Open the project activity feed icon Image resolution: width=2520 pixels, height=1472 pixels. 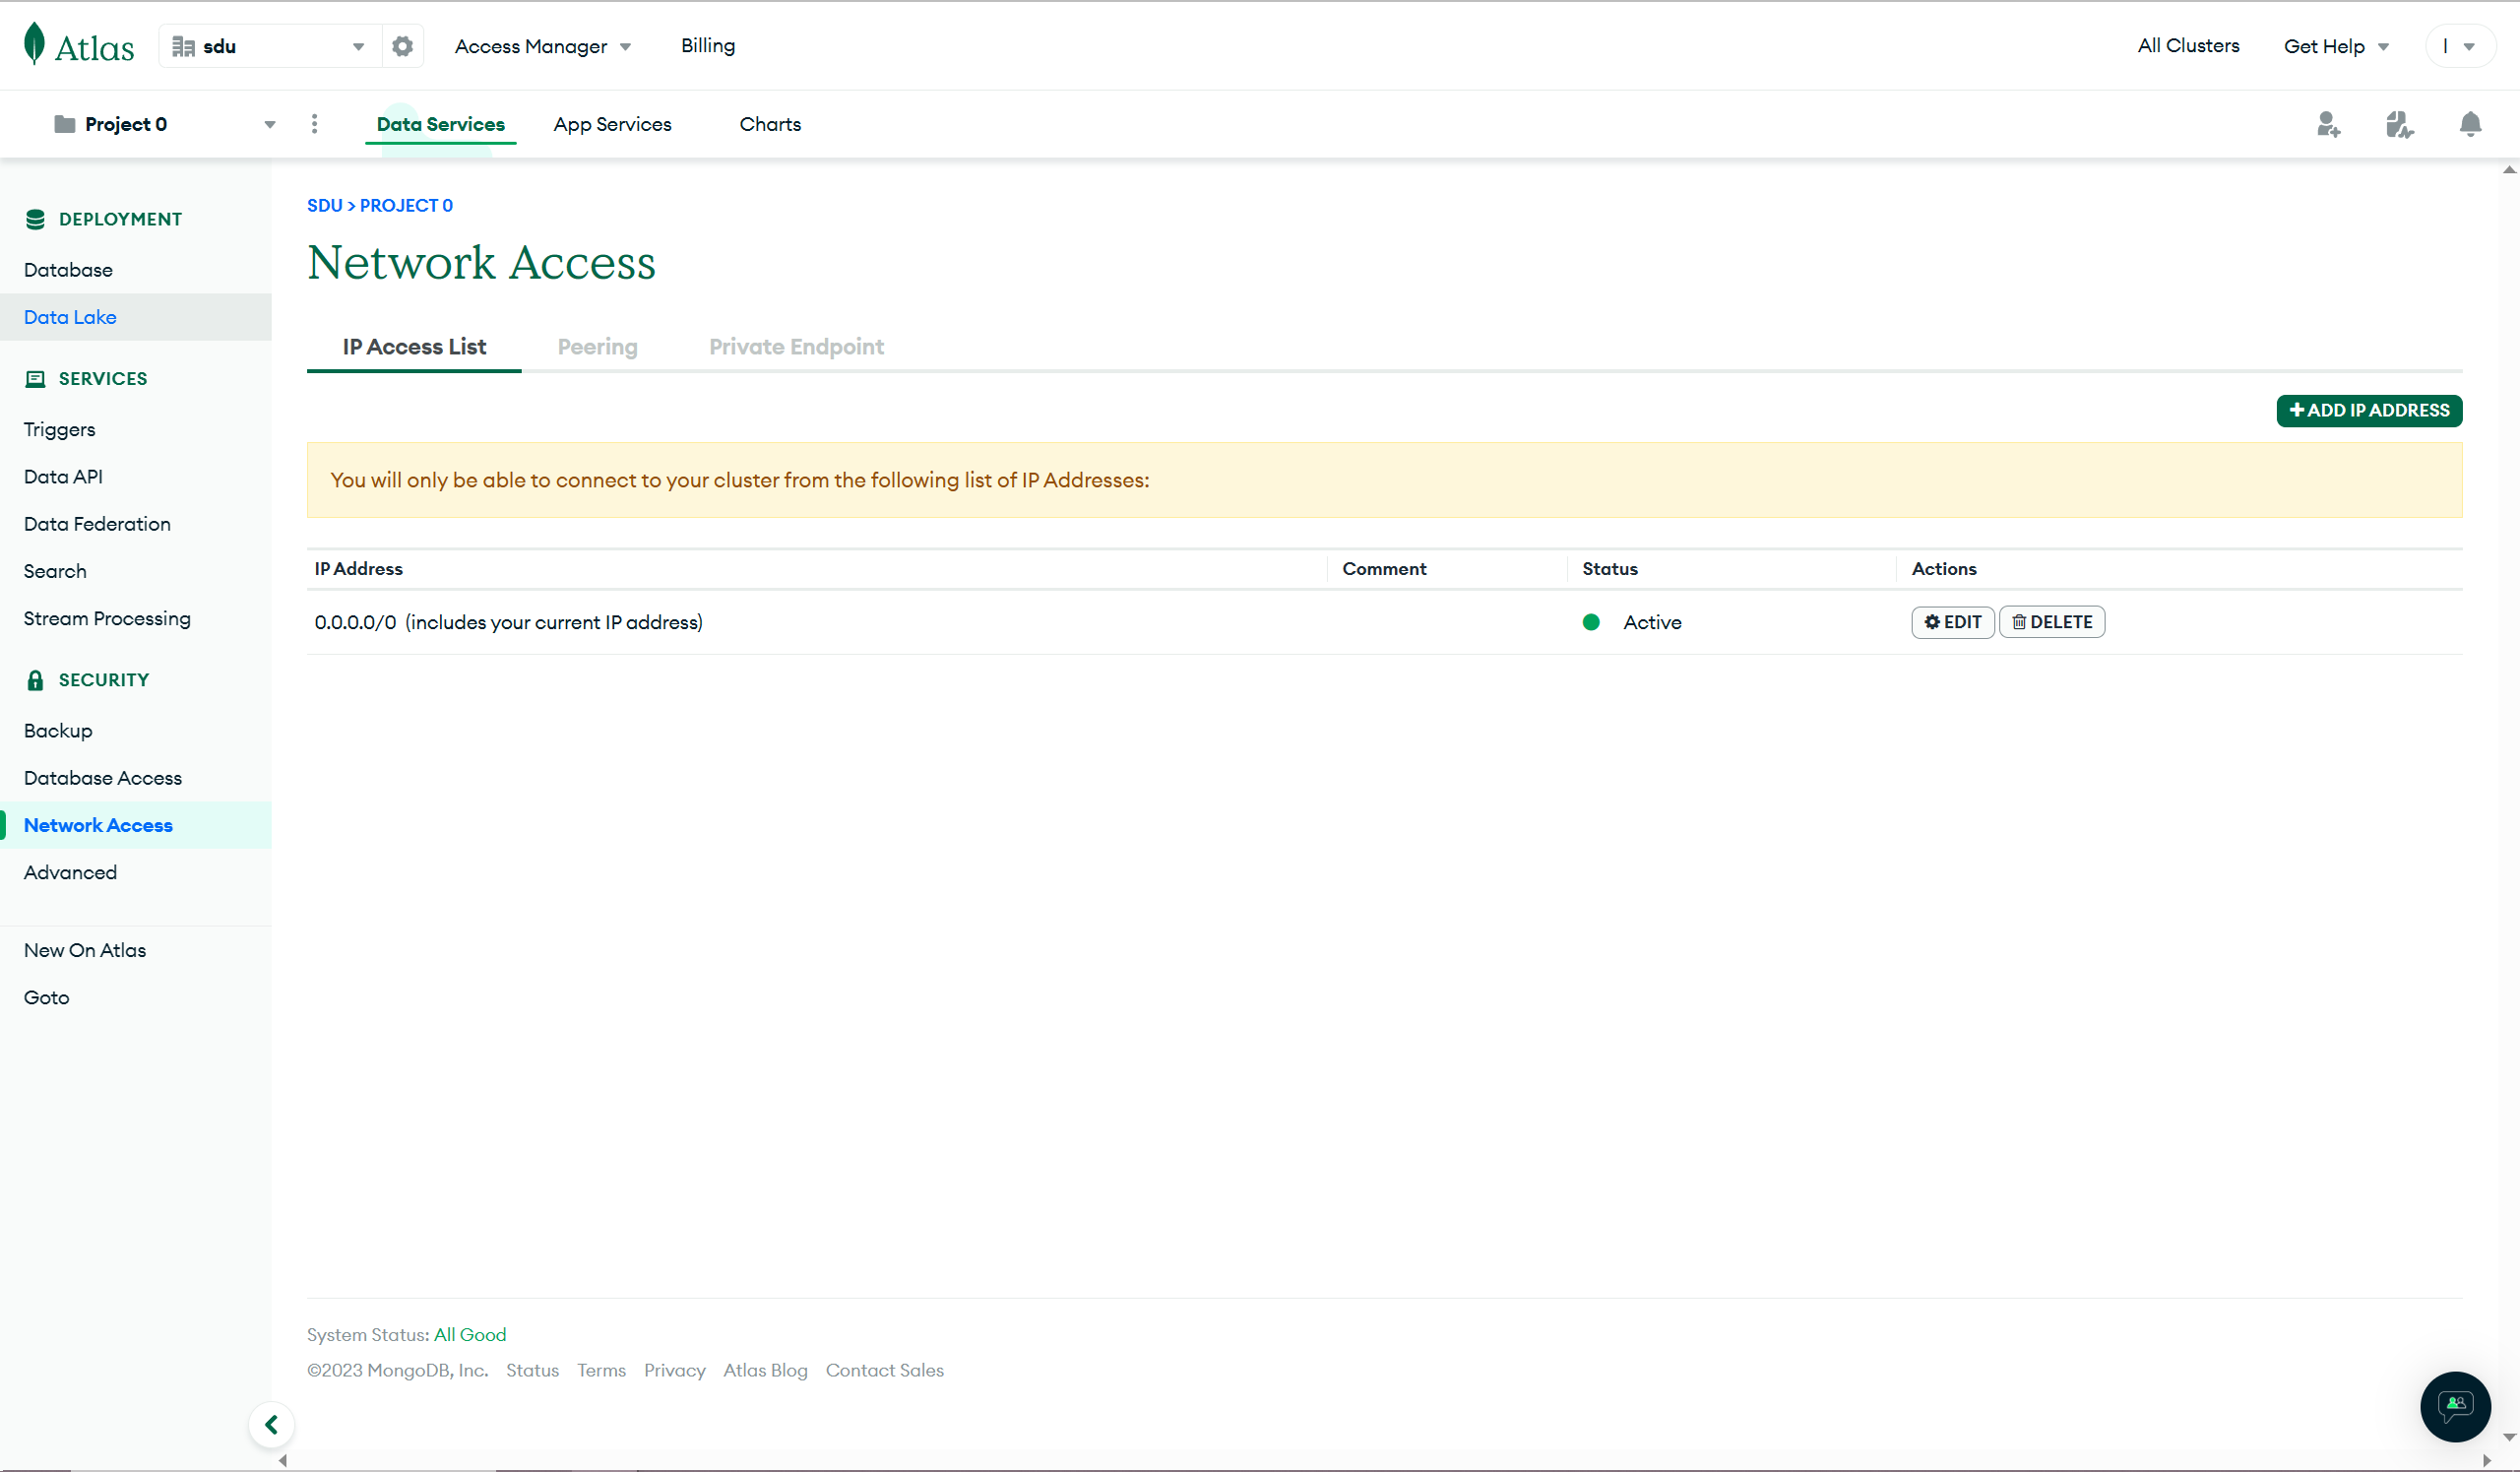click(2399, 124)
